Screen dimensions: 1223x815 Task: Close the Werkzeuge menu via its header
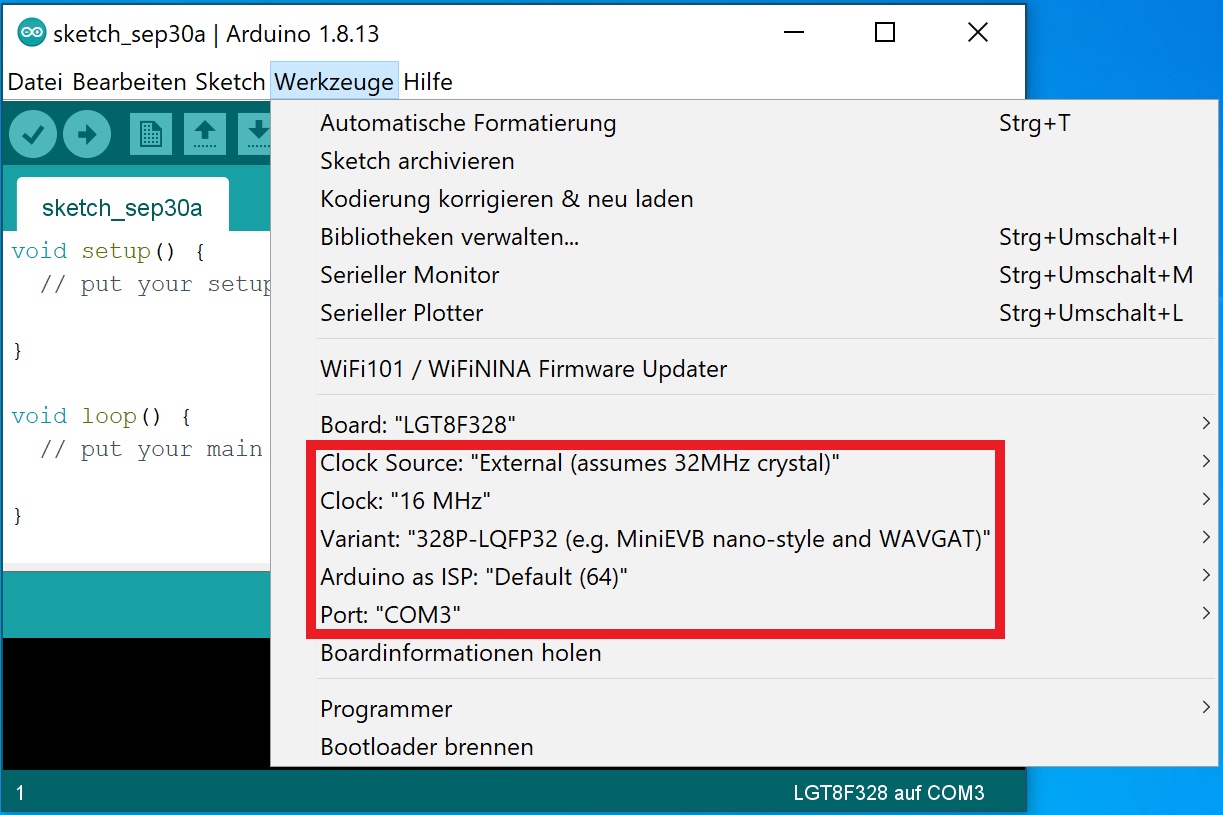click(x=334, y=82)
